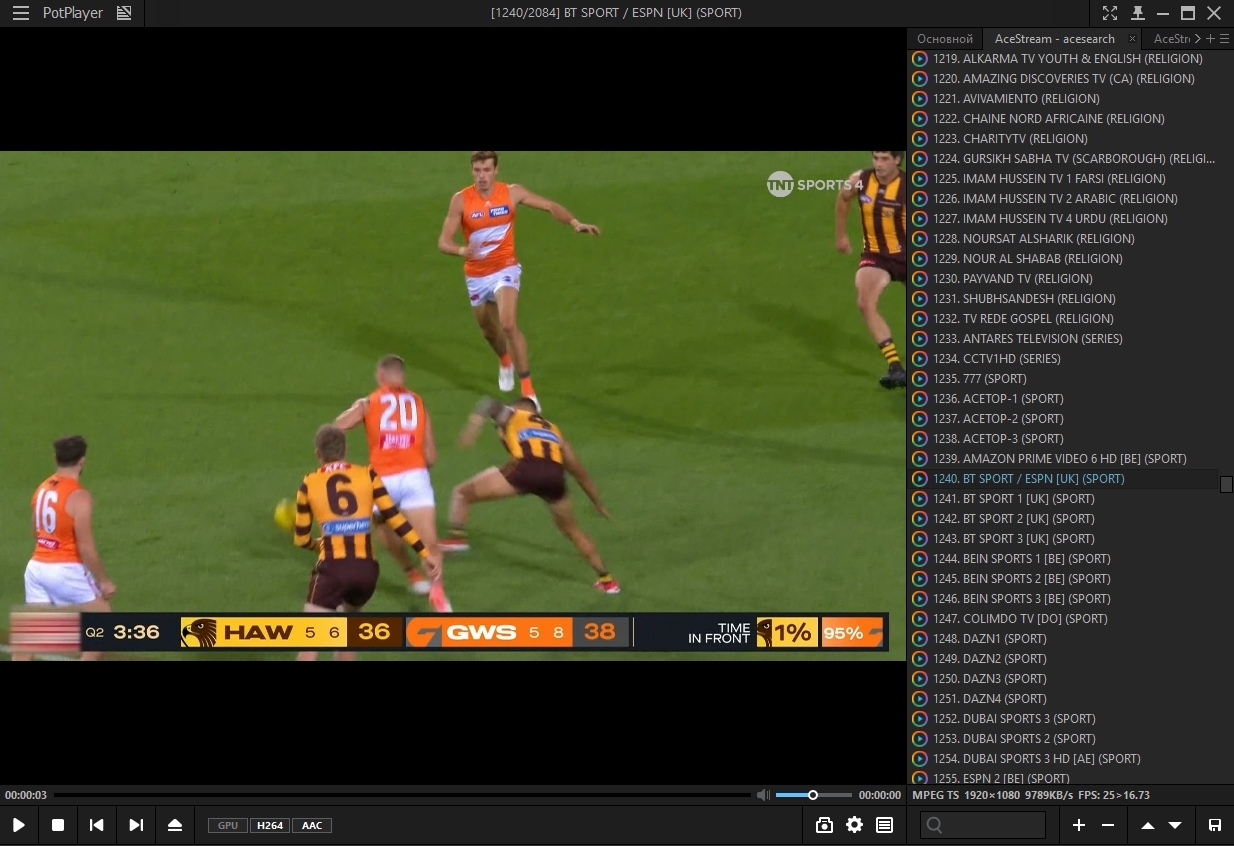
Task: Select 1220. AMAZING DISCOVERIES TV (CA)
Action: pos(1064,79)
